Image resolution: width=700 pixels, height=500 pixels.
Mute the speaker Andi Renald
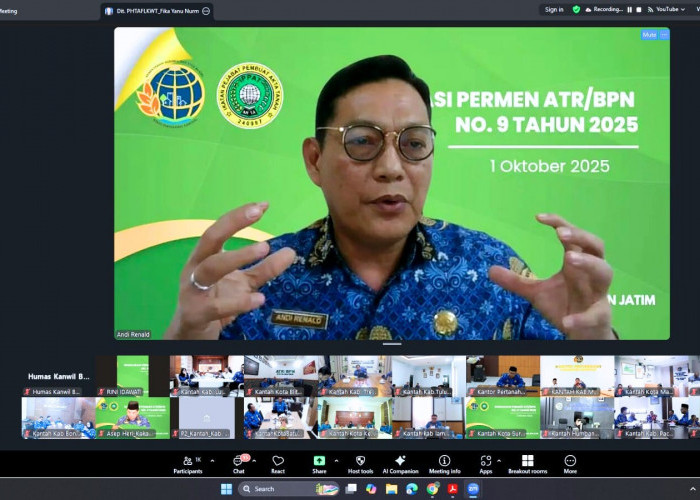[649, 34]
